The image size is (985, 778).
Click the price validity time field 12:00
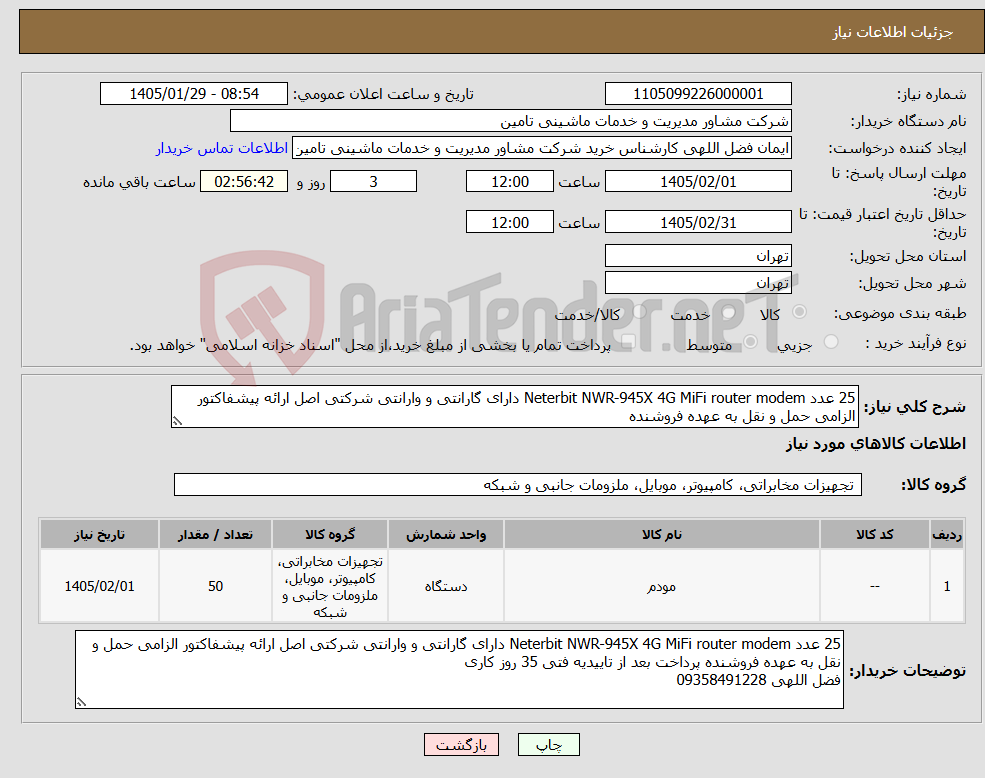[x=509, y=222]
